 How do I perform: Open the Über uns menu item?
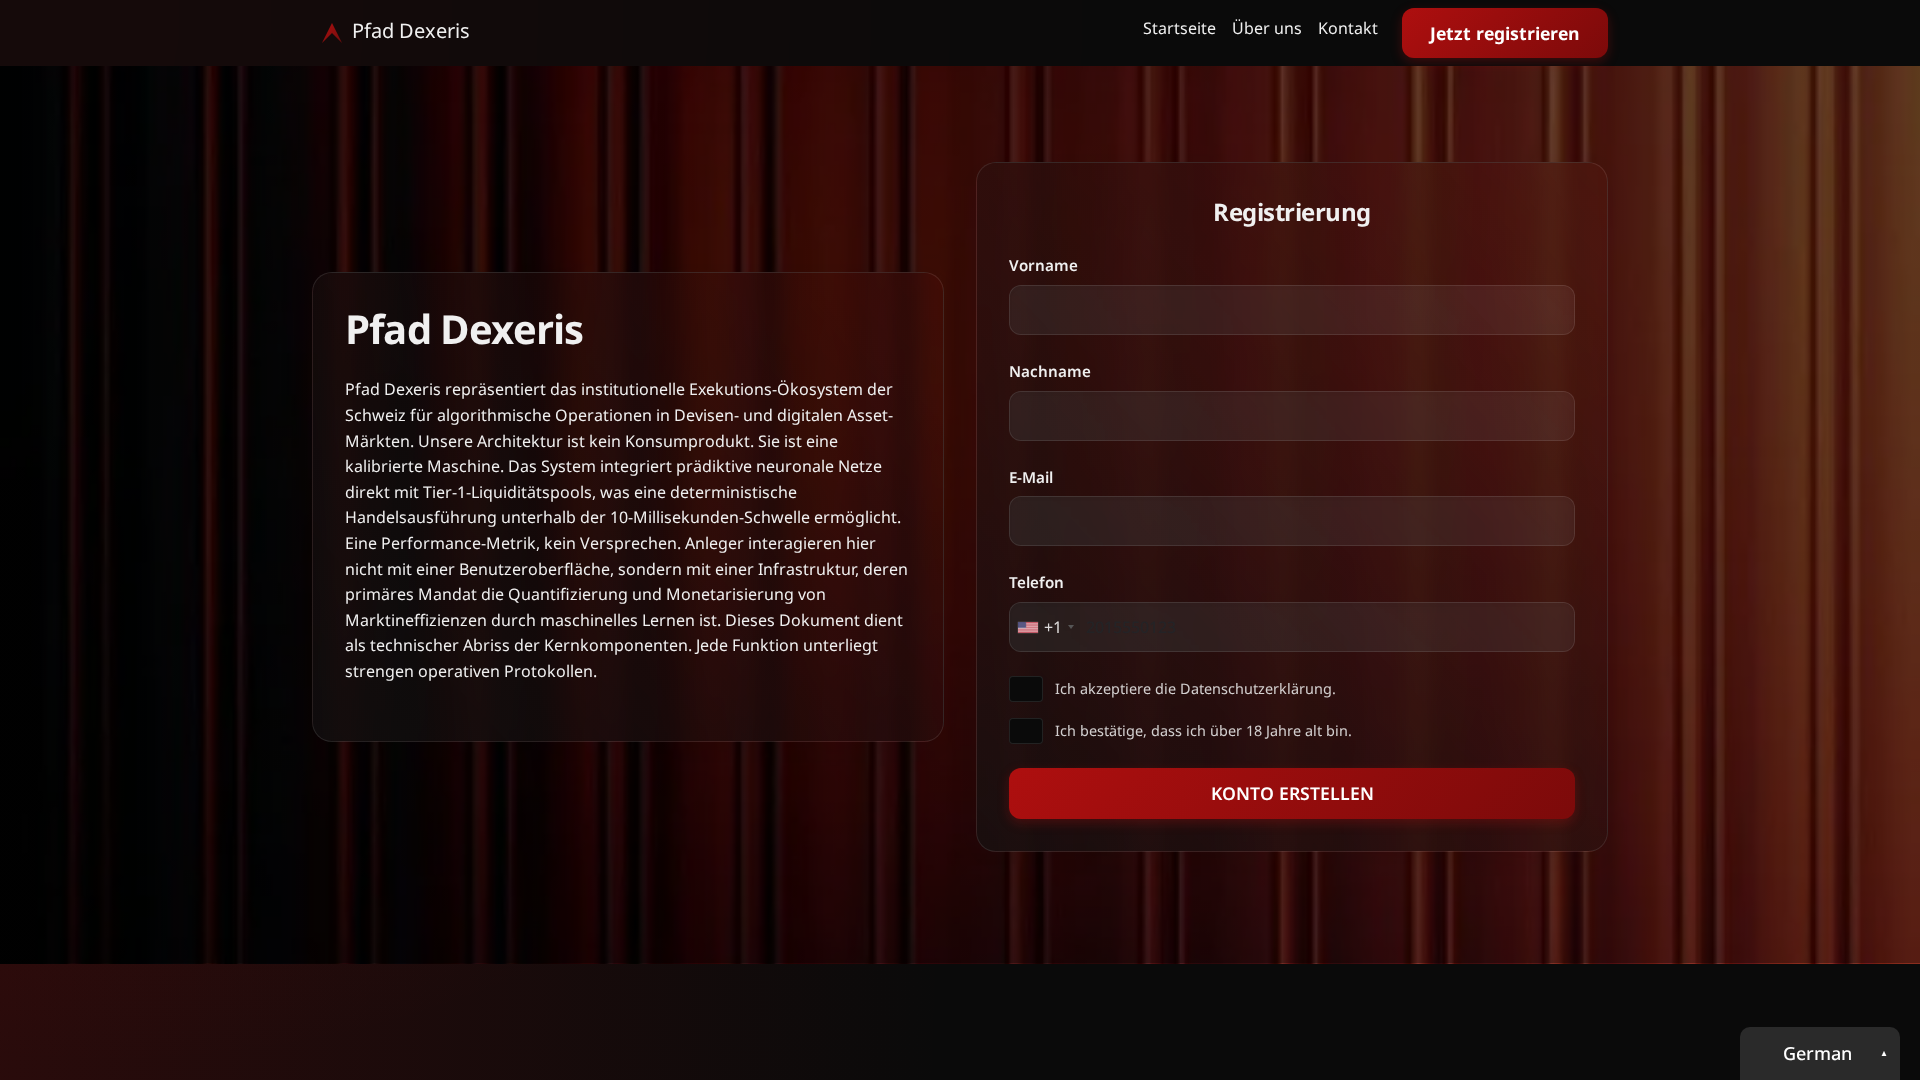click(1266, 29)
